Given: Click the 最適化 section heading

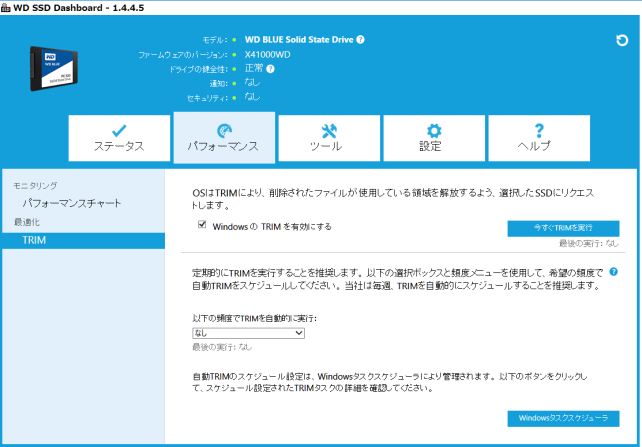Looking at the screenshot, I should point(27,222).
